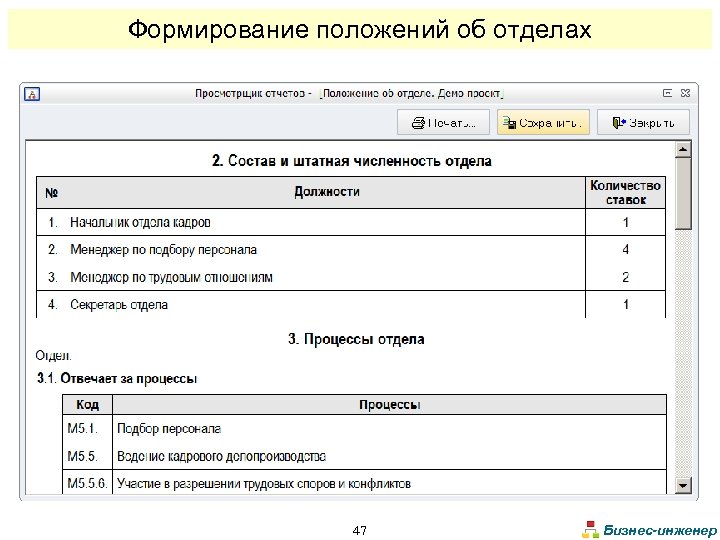Select the Должности column header

[327, 192]
